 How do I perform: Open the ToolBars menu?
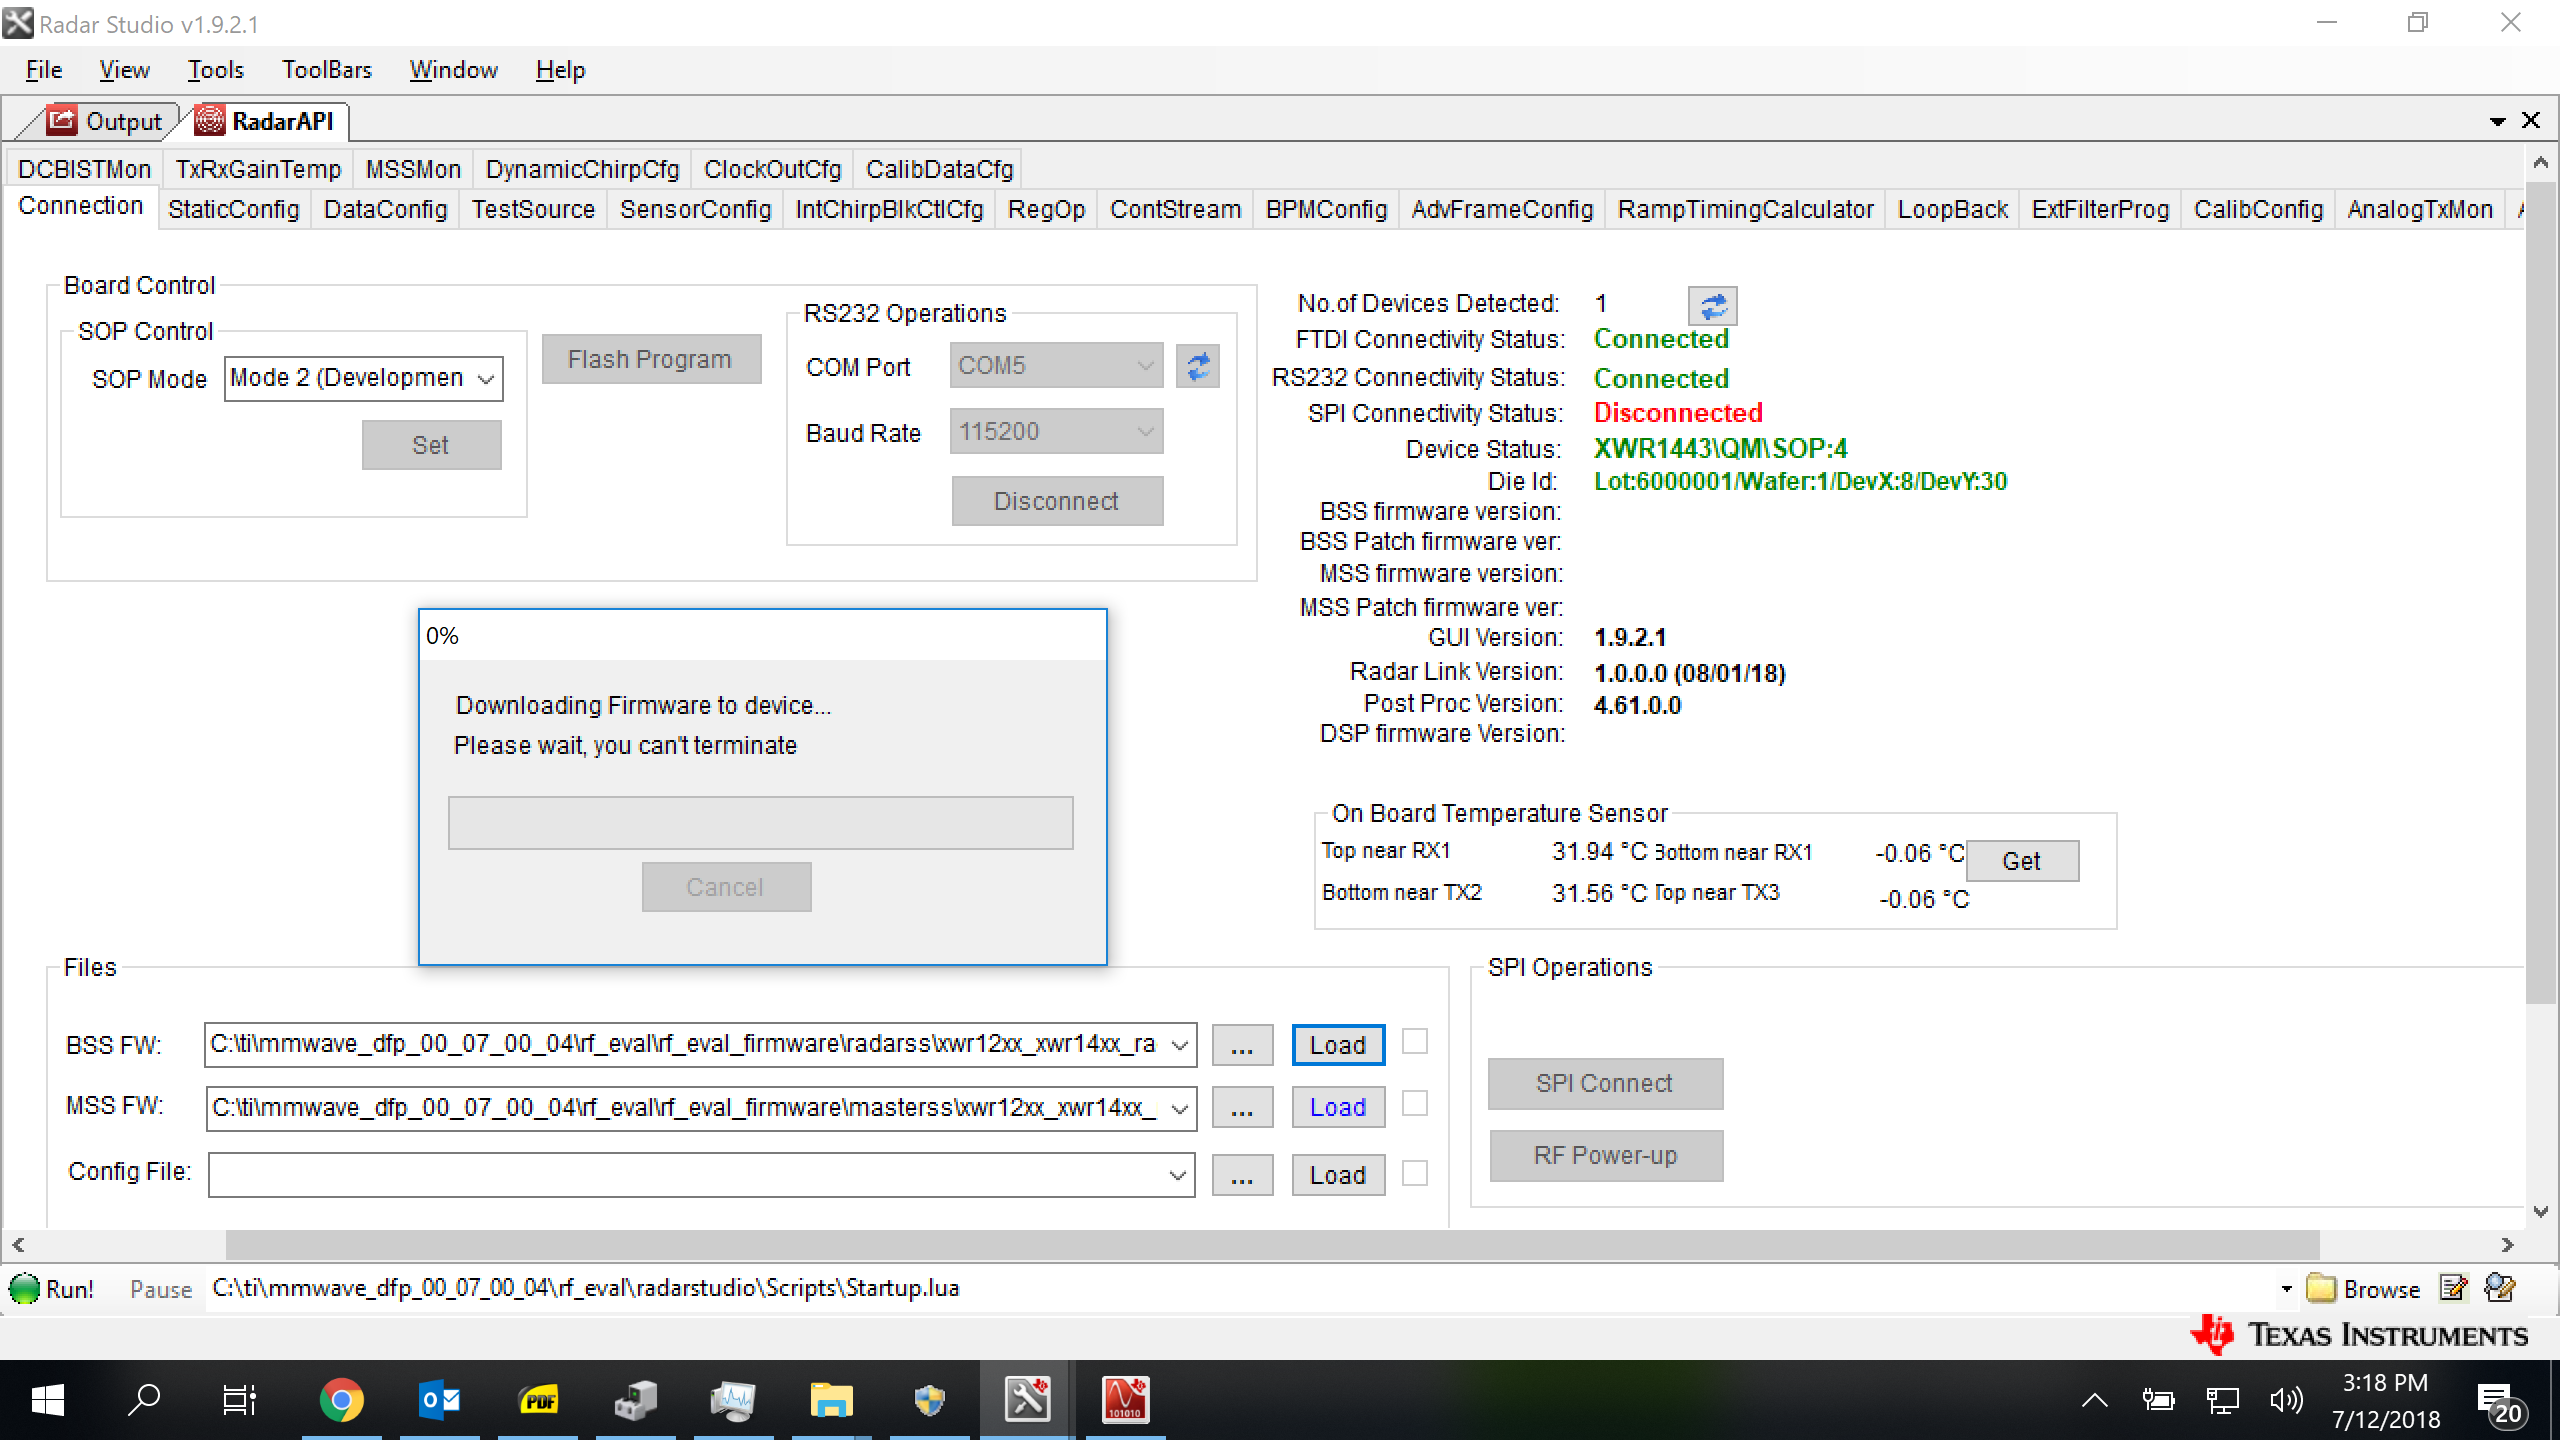(327, 70)
